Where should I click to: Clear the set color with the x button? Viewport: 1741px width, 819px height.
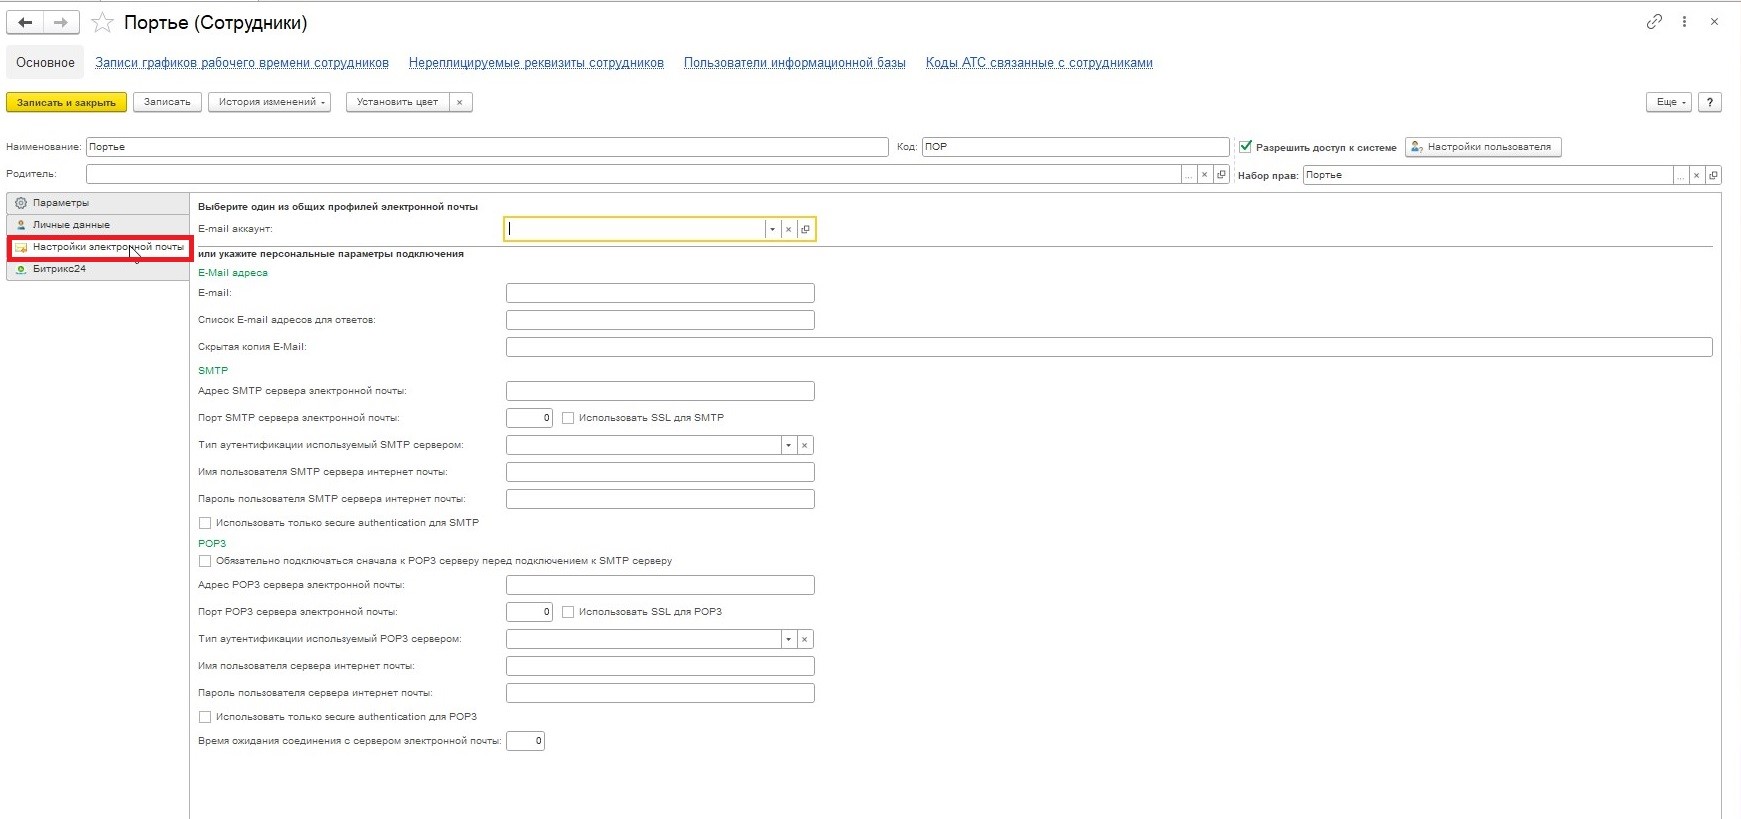point(460,102)
